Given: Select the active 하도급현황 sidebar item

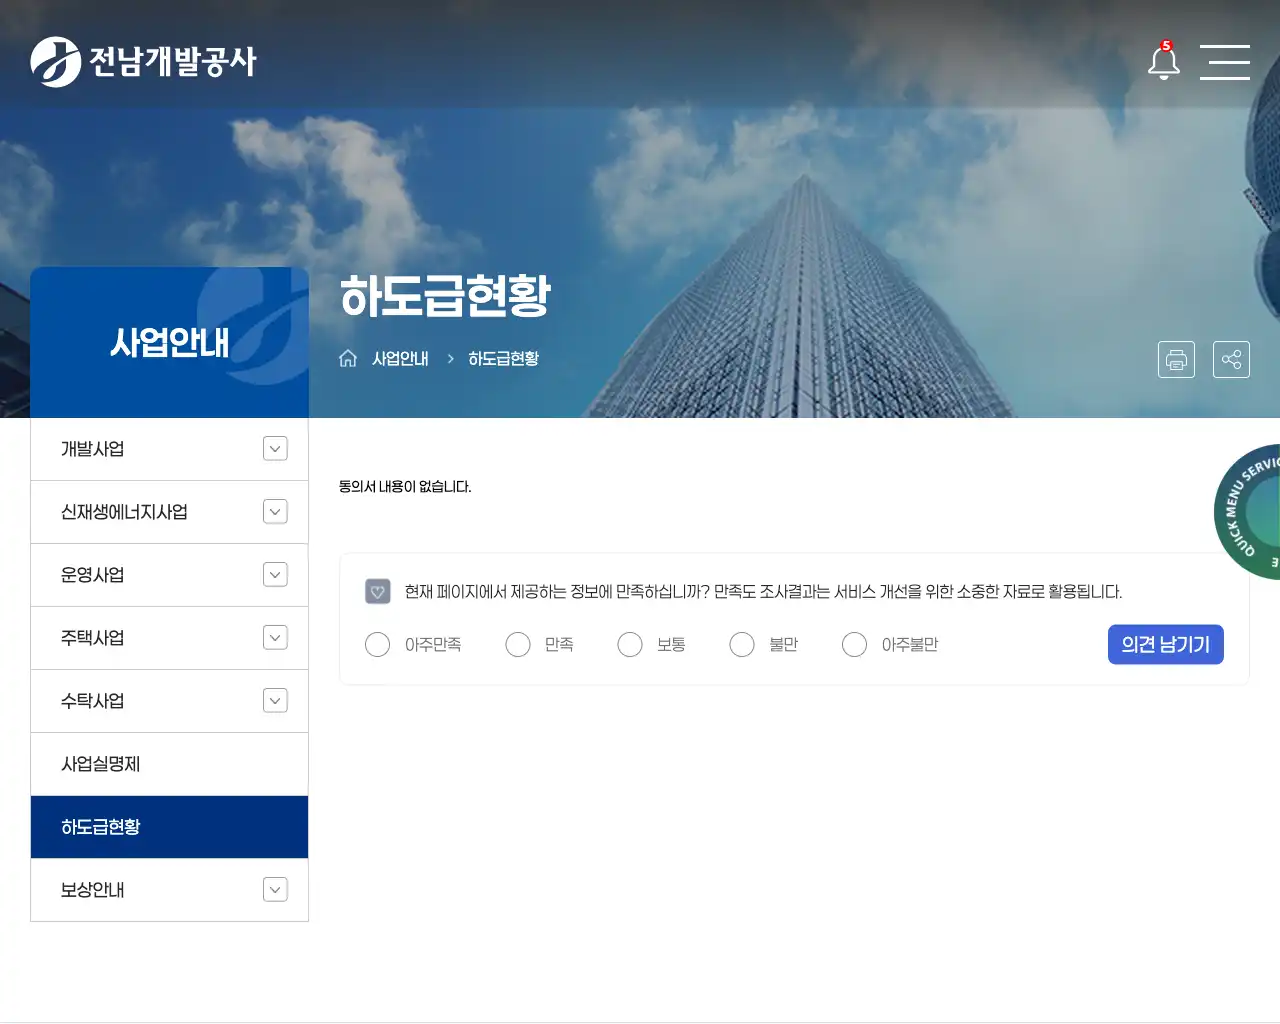Looking at the screenshot, I should 169,827.
